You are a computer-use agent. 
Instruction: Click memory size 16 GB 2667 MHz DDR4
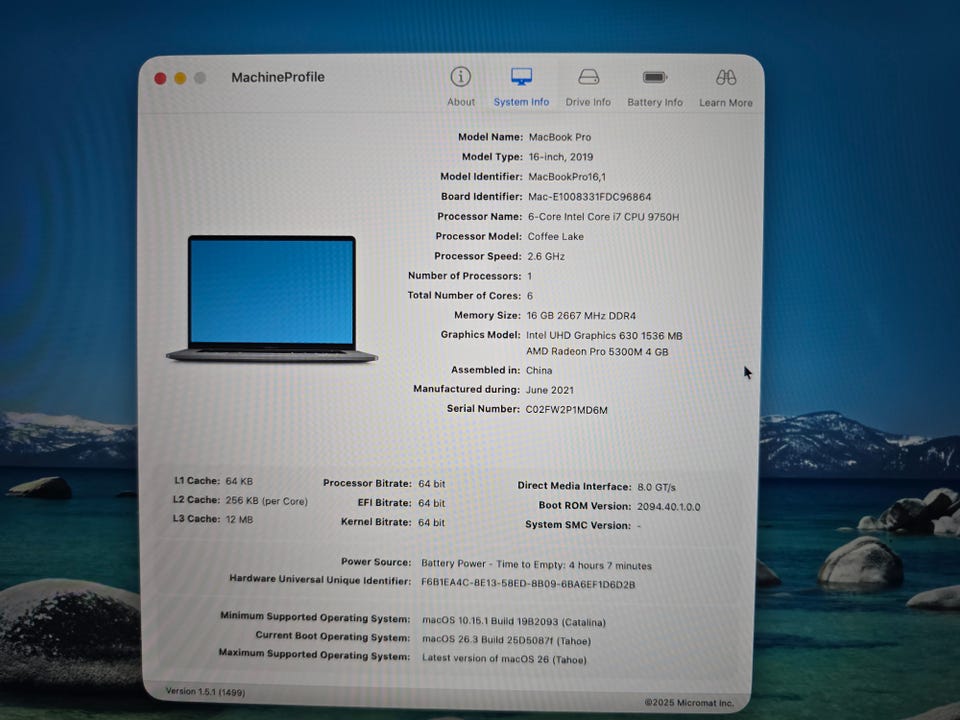tap(581, 316)
